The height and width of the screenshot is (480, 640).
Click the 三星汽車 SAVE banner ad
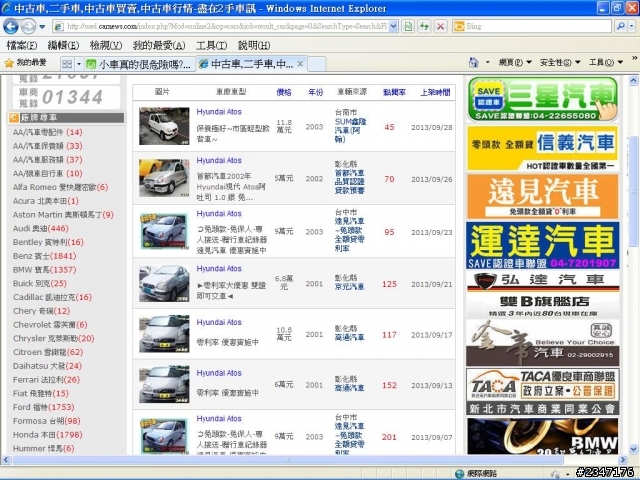[x=542, y=99]
